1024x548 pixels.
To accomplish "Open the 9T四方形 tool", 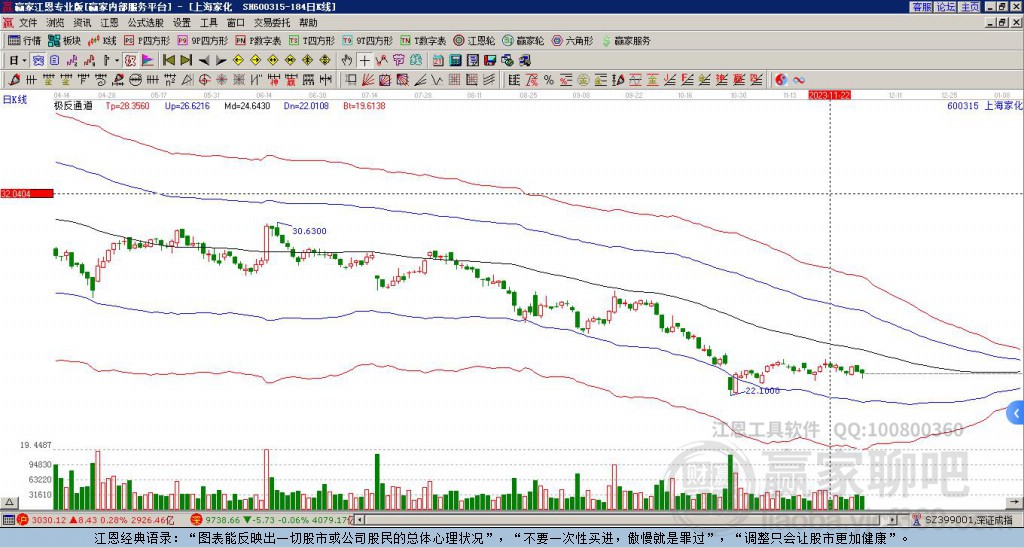I will tap(367, 40).
